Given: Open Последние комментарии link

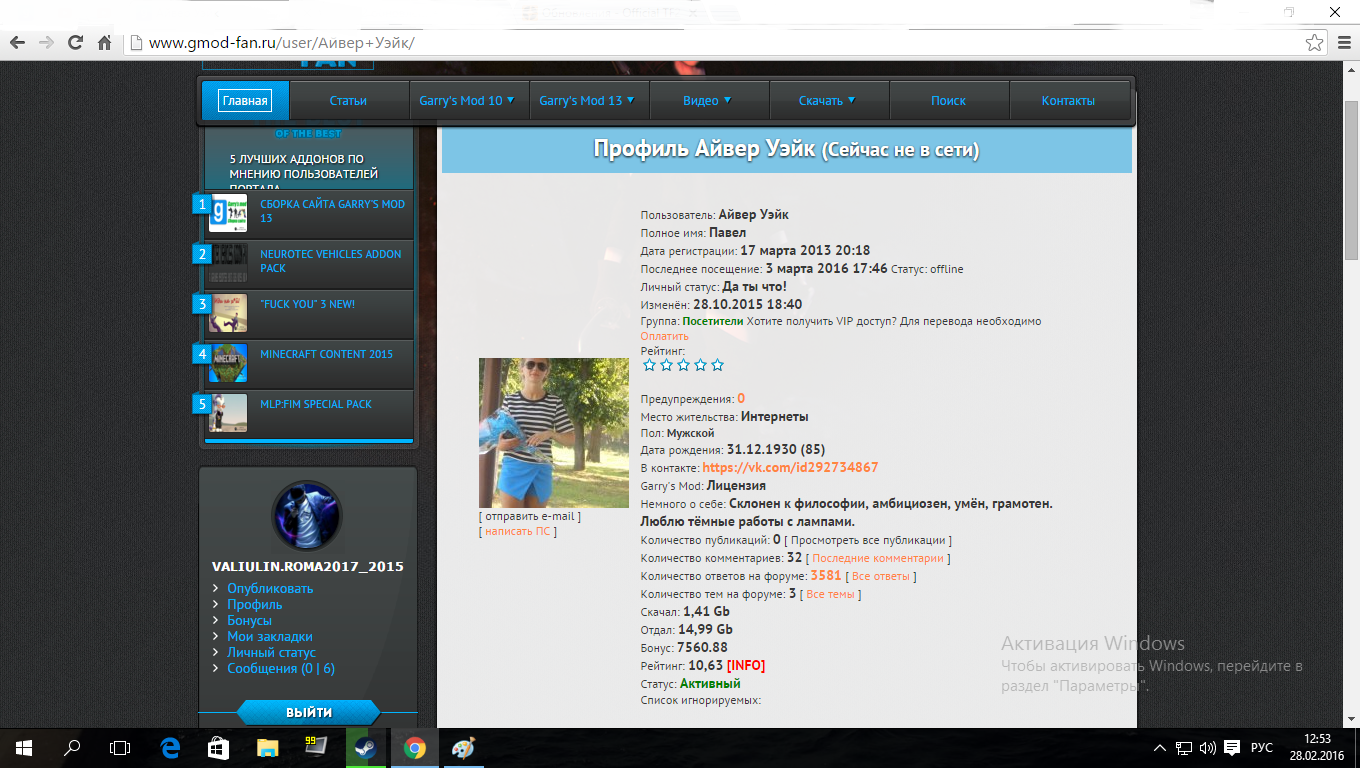Looking at the screenshot, I should click(878, 558).
